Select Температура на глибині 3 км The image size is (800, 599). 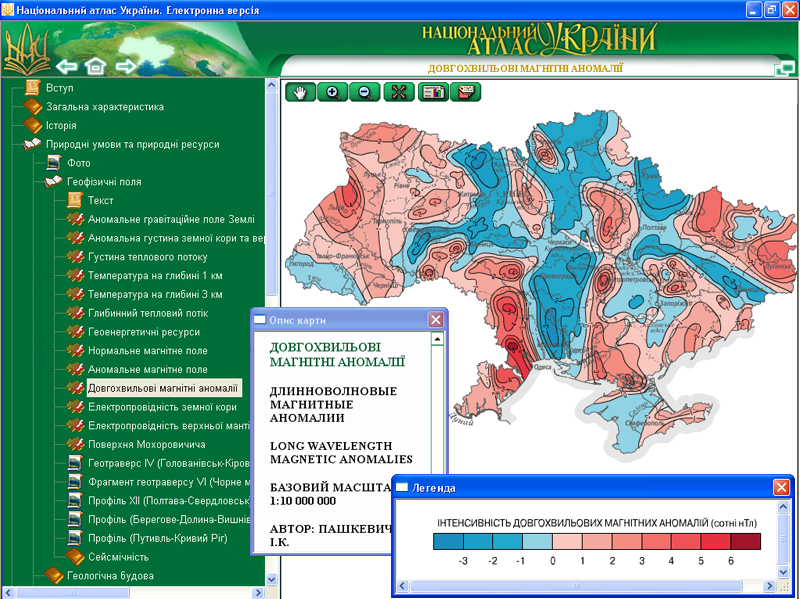155,294
